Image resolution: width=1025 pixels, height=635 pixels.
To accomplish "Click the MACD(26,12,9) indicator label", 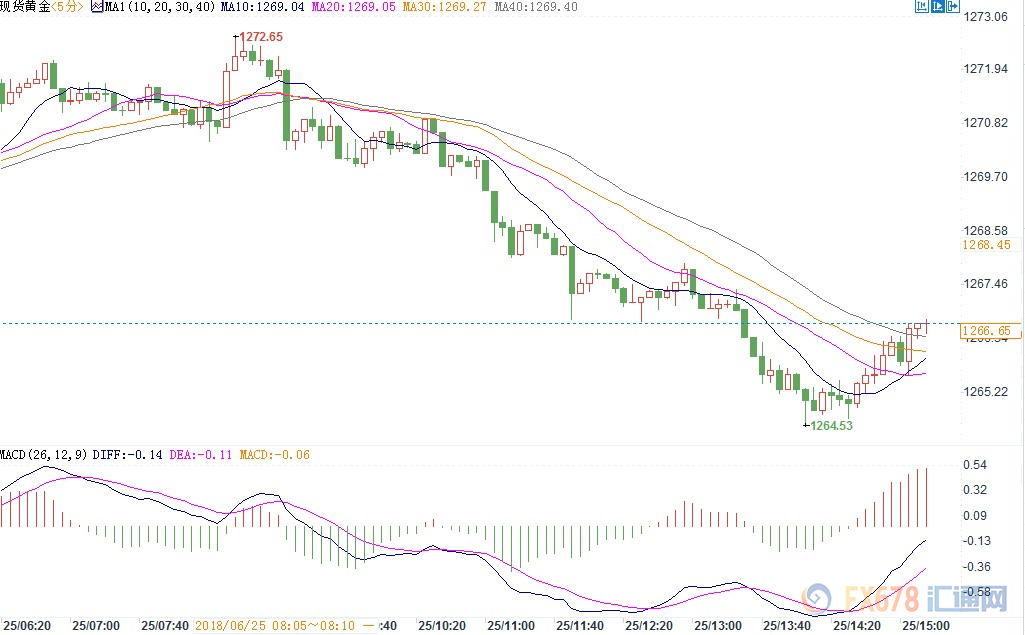I will [x=44, y=455].
